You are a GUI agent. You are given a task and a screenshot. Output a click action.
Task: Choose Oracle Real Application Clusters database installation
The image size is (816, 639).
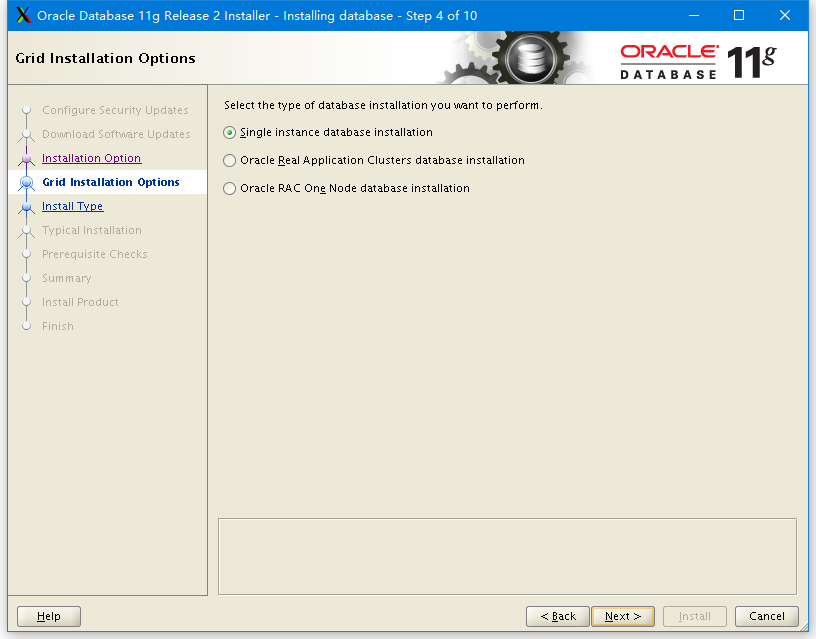pos(230,160)
